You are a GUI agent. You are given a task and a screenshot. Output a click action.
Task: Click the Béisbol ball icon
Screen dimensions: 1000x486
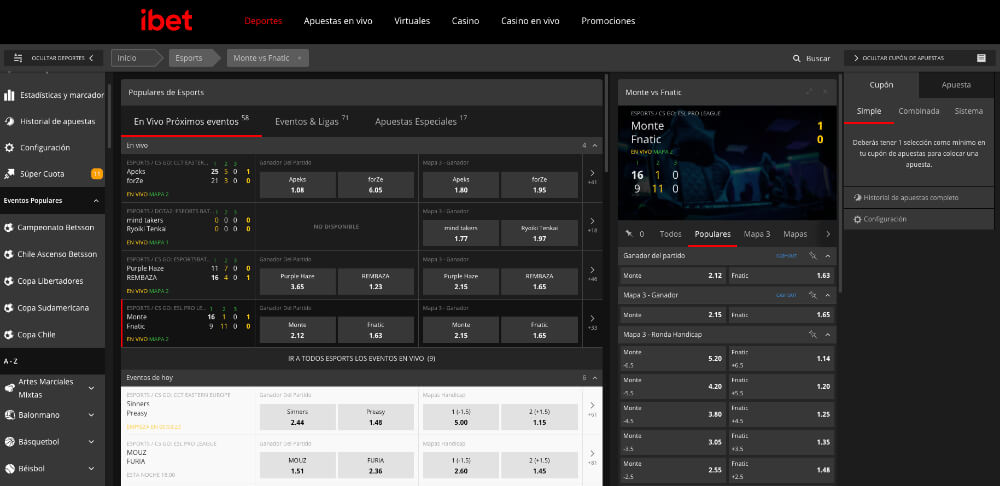(9, 469)
